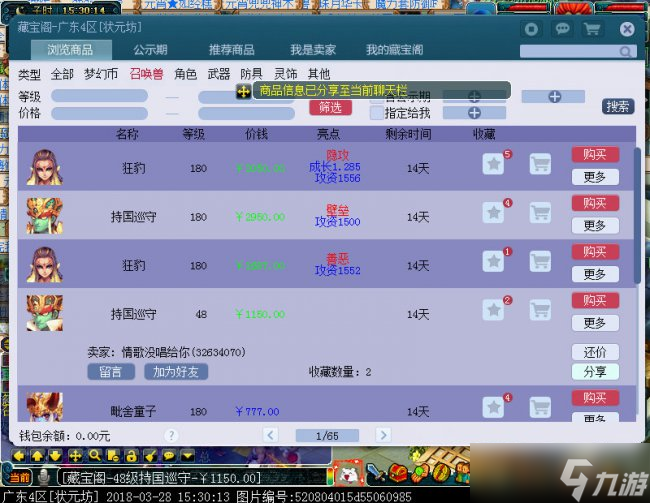Add the 攻资1552 狂豹 to cart
This screenshot has width=650, height=503.
pos(541,261)
